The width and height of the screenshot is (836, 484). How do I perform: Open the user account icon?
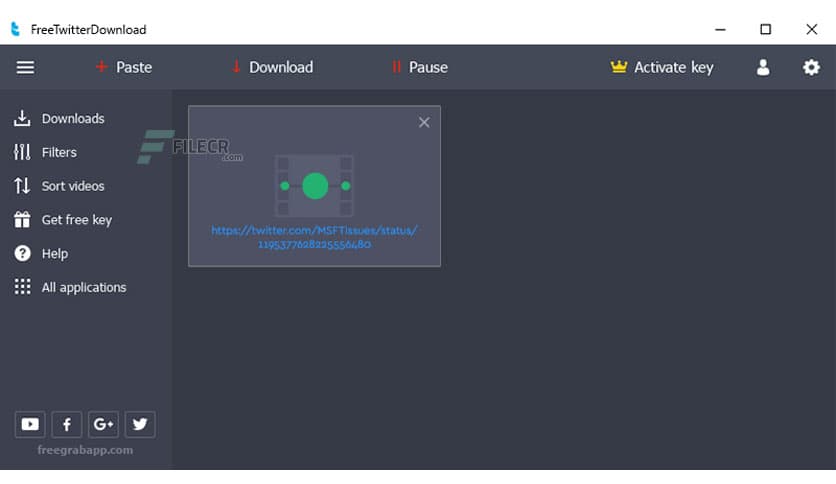tap(763, 67)
